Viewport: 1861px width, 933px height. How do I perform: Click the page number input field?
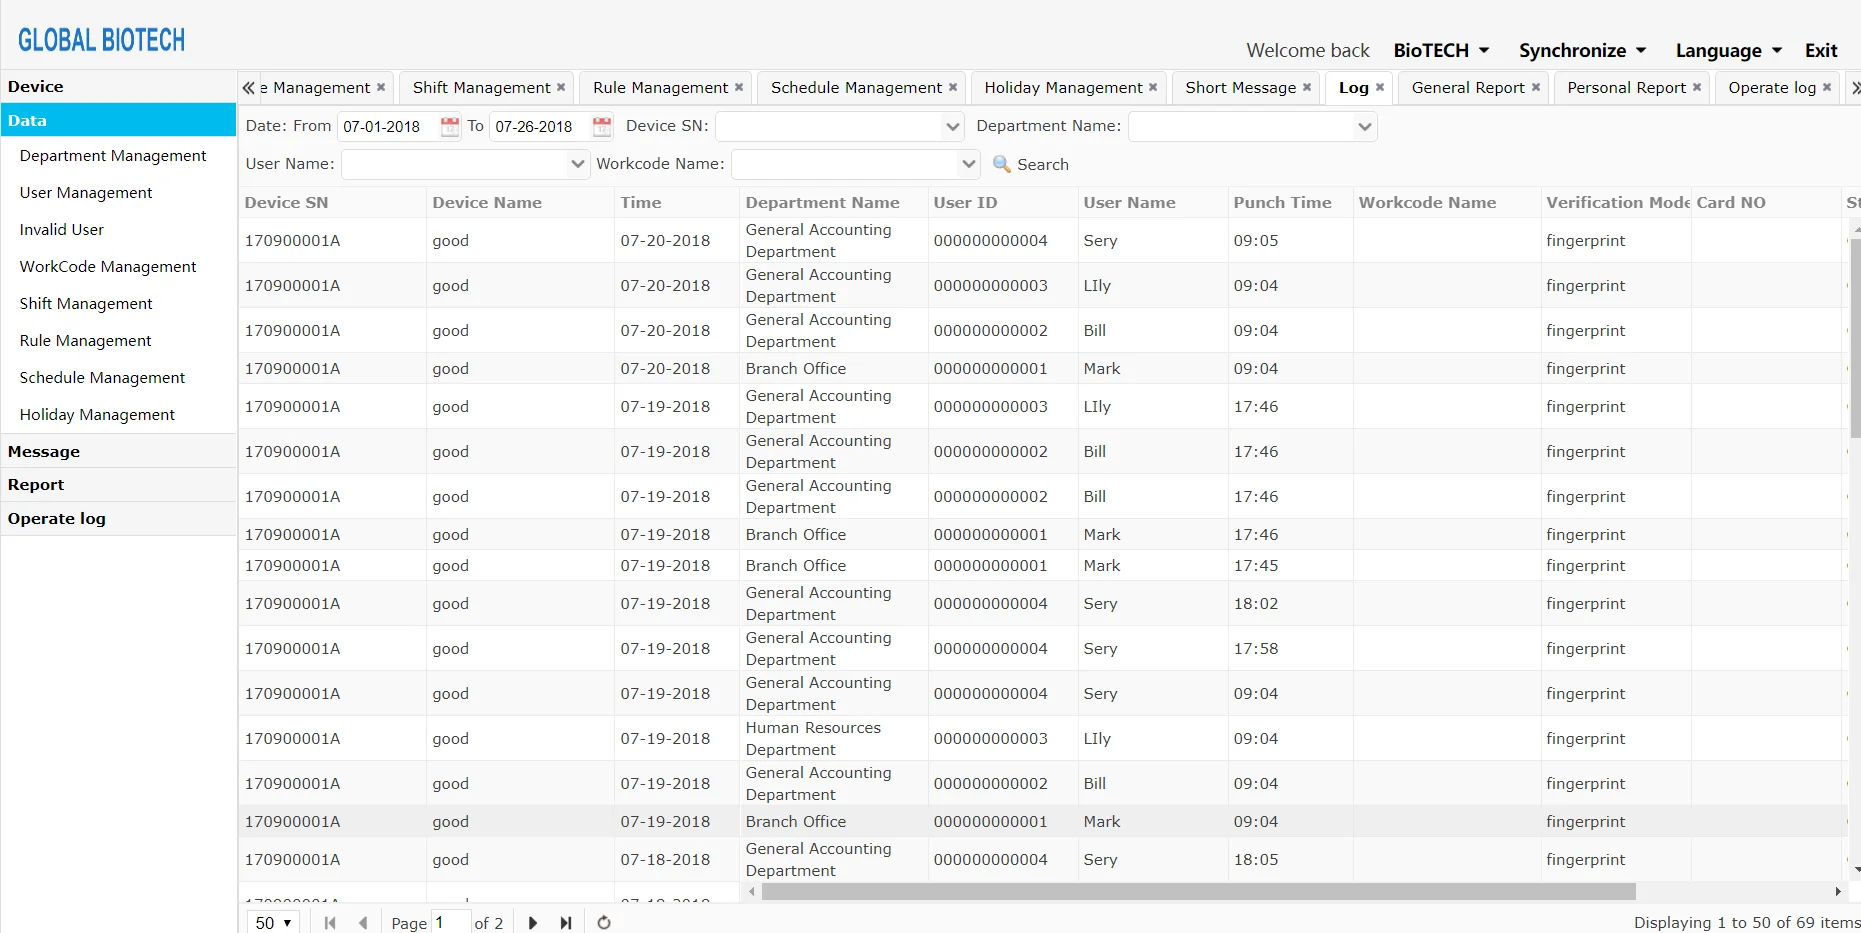(450, 923)
